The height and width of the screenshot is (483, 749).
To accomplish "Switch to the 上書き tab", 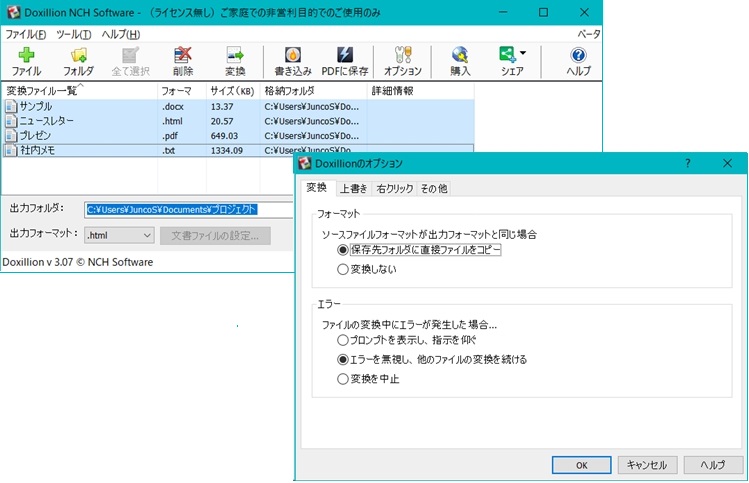I will pyautogui.click(x=353, y=189).
